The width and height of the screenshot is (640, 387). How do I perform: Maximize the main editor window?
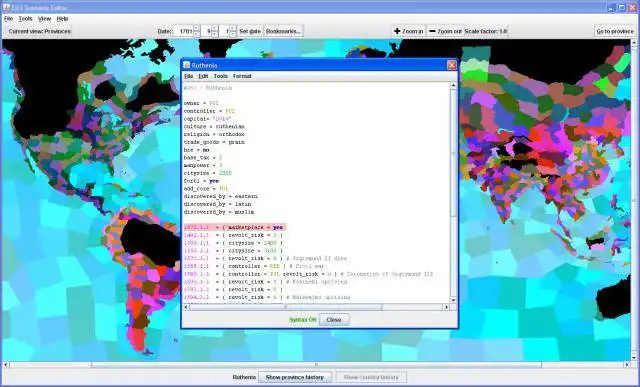(x=622, y=7)
